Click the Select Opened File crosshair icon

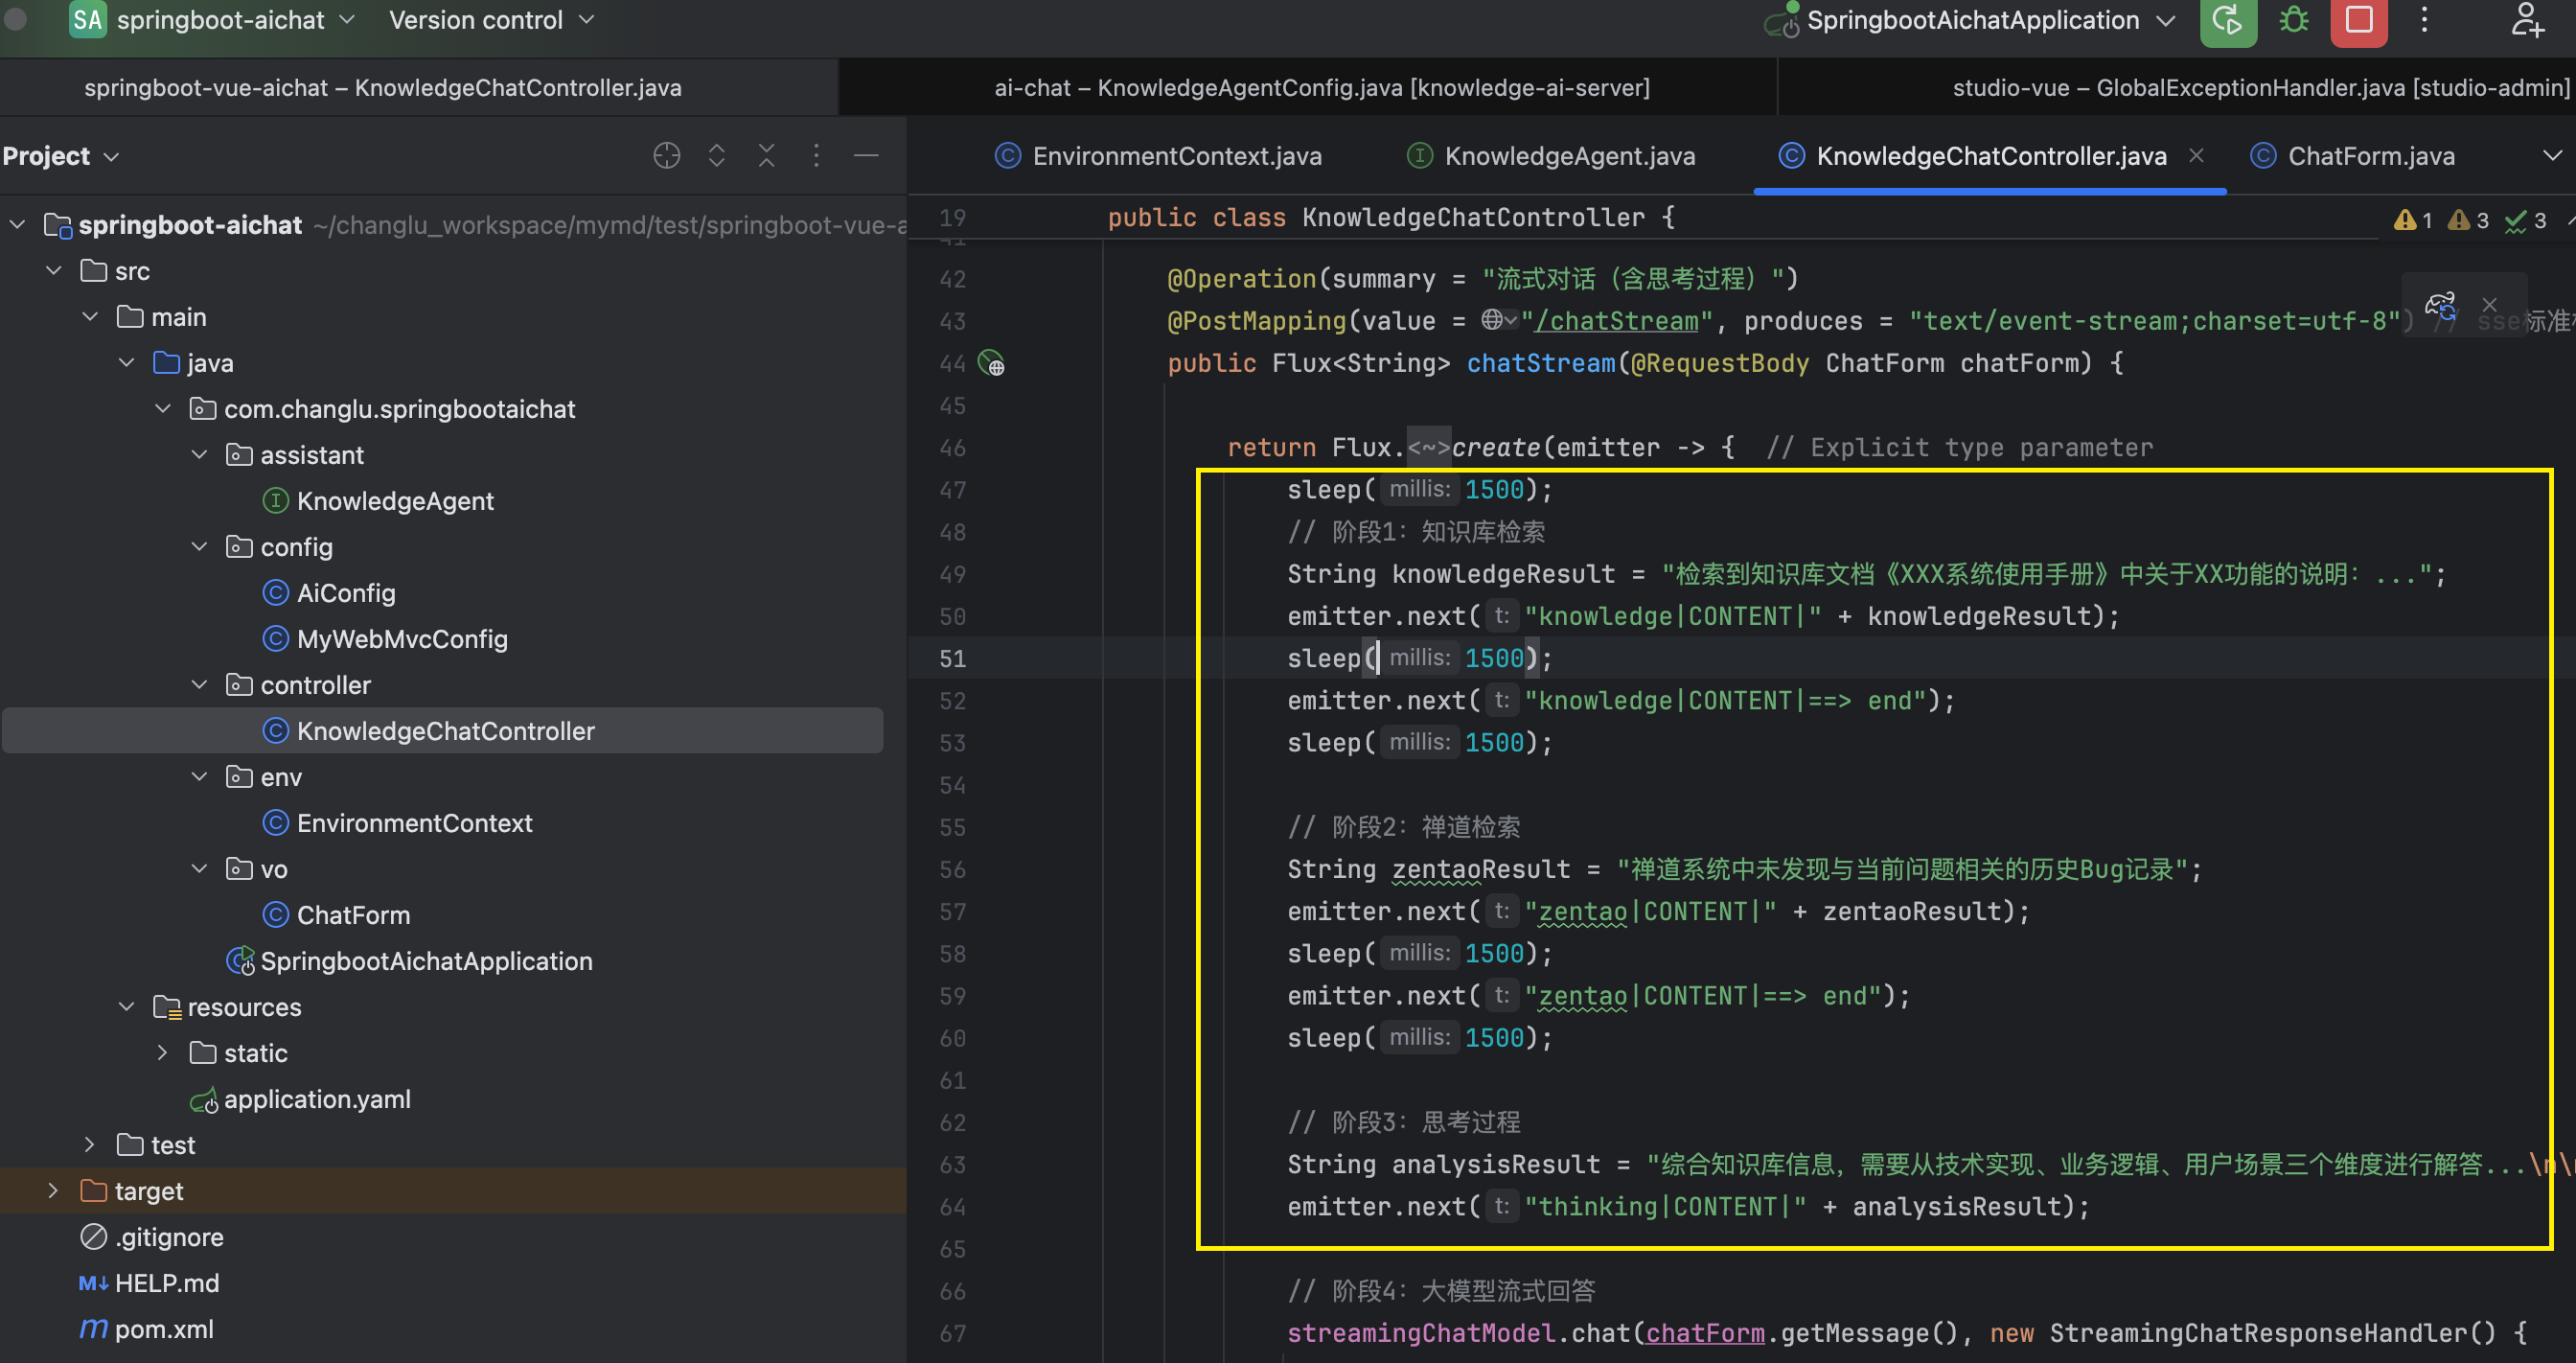point(666,156)
